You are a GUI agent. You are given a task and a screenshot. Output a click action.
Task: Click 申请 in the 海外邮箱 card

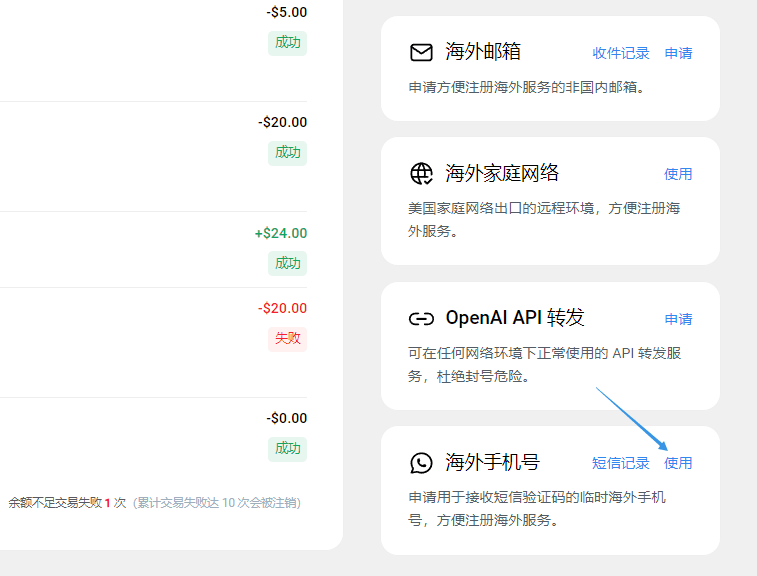tap(678, 53)
